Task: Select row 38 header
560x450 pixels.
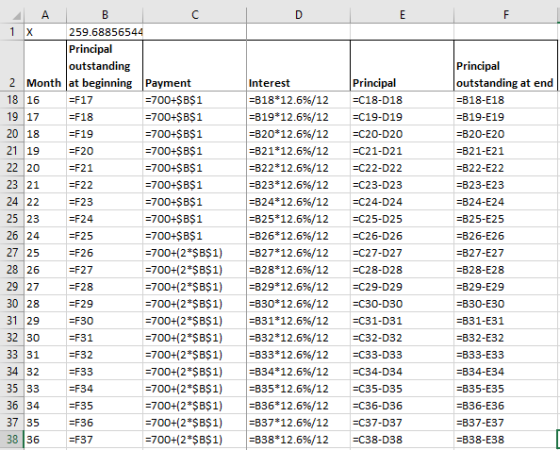Action: pyautogui.click(x=12, y=439)
